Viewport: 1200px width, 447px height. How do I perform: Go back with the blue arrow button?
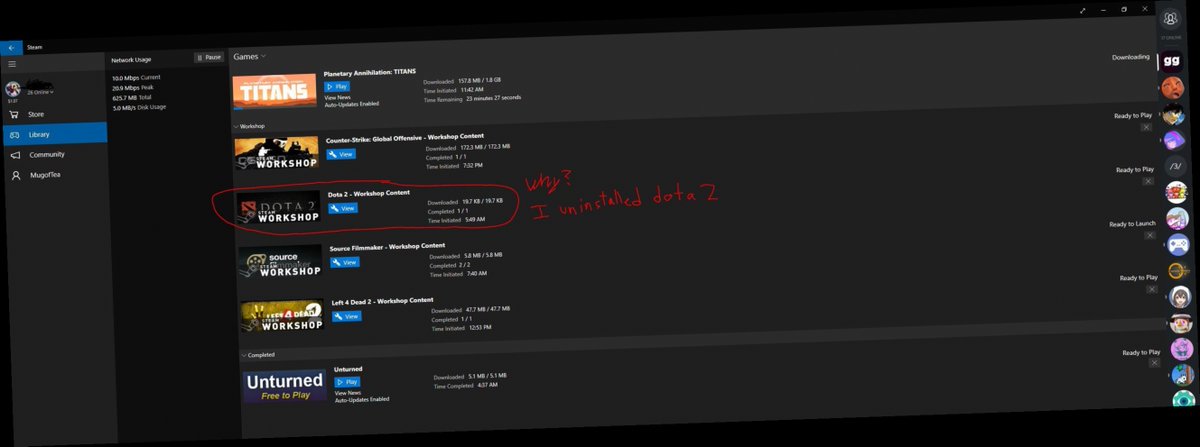pyautogui.click(x=10, y=47)
